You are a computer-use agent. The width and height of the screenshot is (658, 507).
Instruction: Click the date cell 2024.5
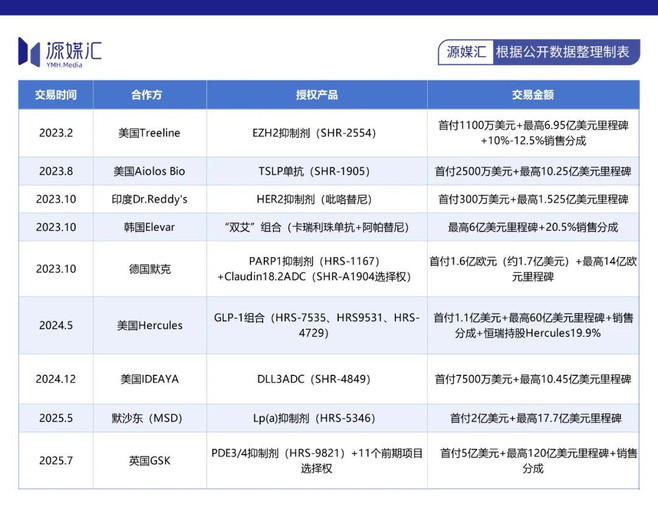tap(56, 325)
